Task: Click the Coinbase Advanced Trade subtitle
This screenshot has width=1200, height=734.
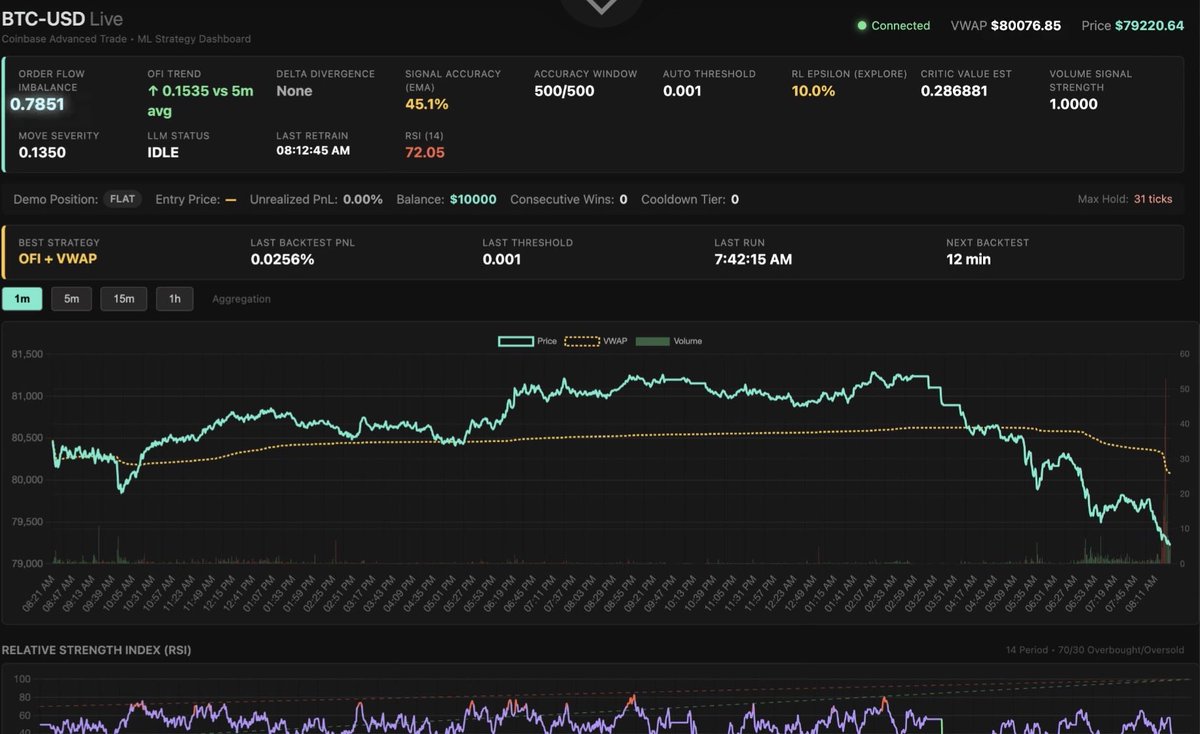Action: 126,39
